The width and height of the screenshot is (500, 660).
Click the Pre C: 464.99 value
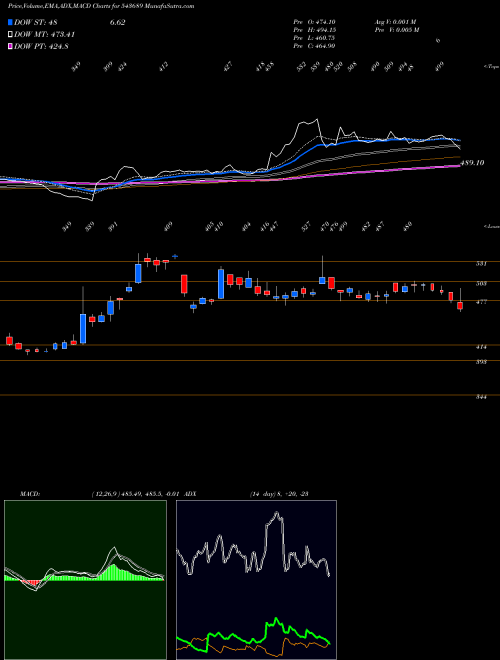[x=314, y=46]
